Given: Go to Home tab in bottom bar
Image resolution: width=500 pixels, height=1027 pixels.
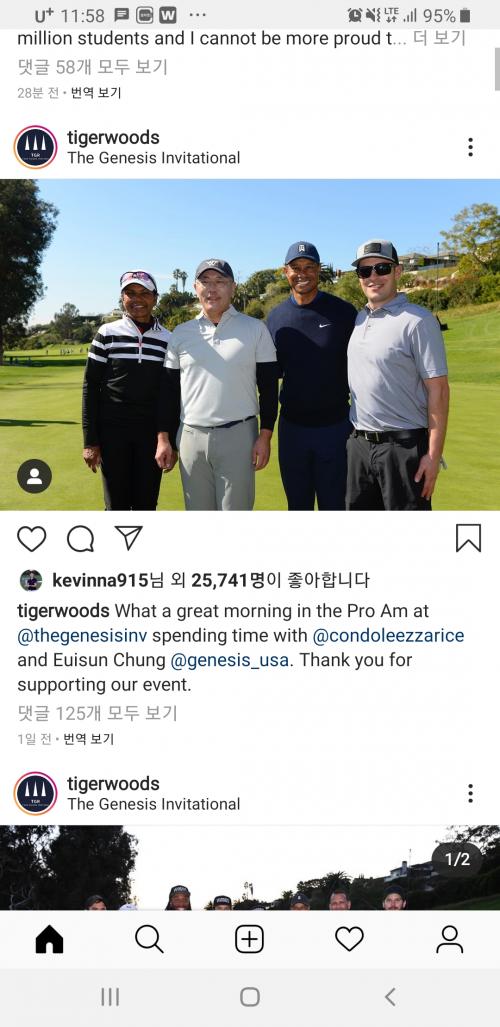Looking at the screenshot, I should click(x=50, y=940).
